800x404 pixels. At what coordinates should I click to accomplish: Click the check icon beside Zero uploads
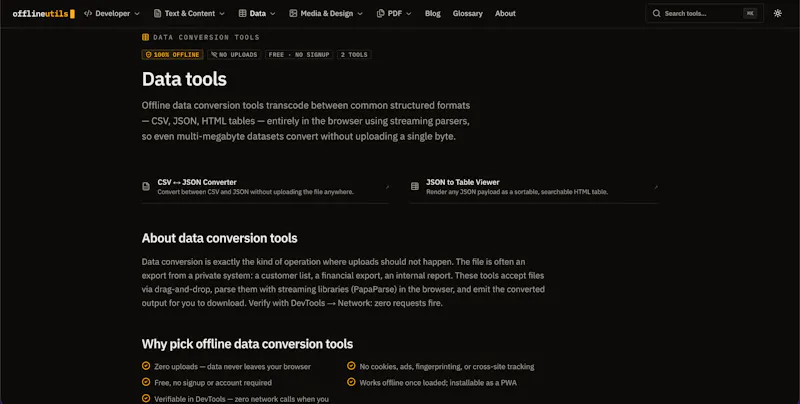tap(146, 366)
